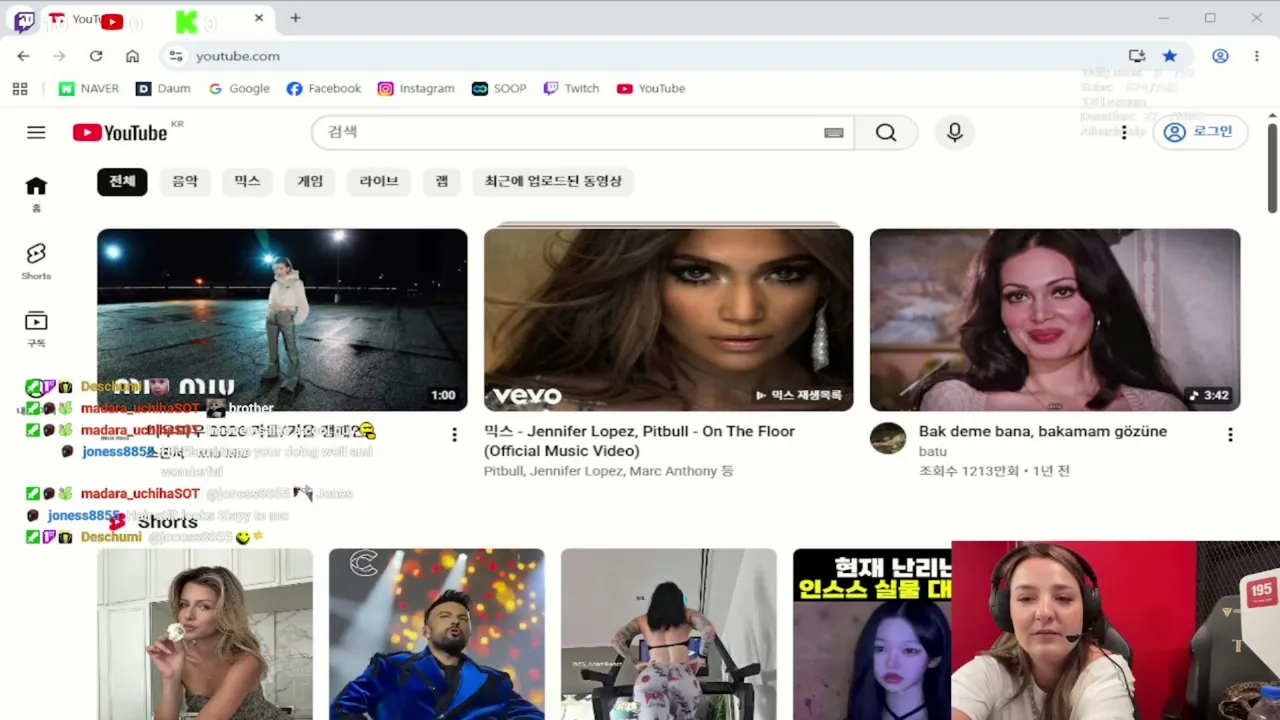Start voice search with the microphone
1280x720 pixels.
click(x=955, y=132)
